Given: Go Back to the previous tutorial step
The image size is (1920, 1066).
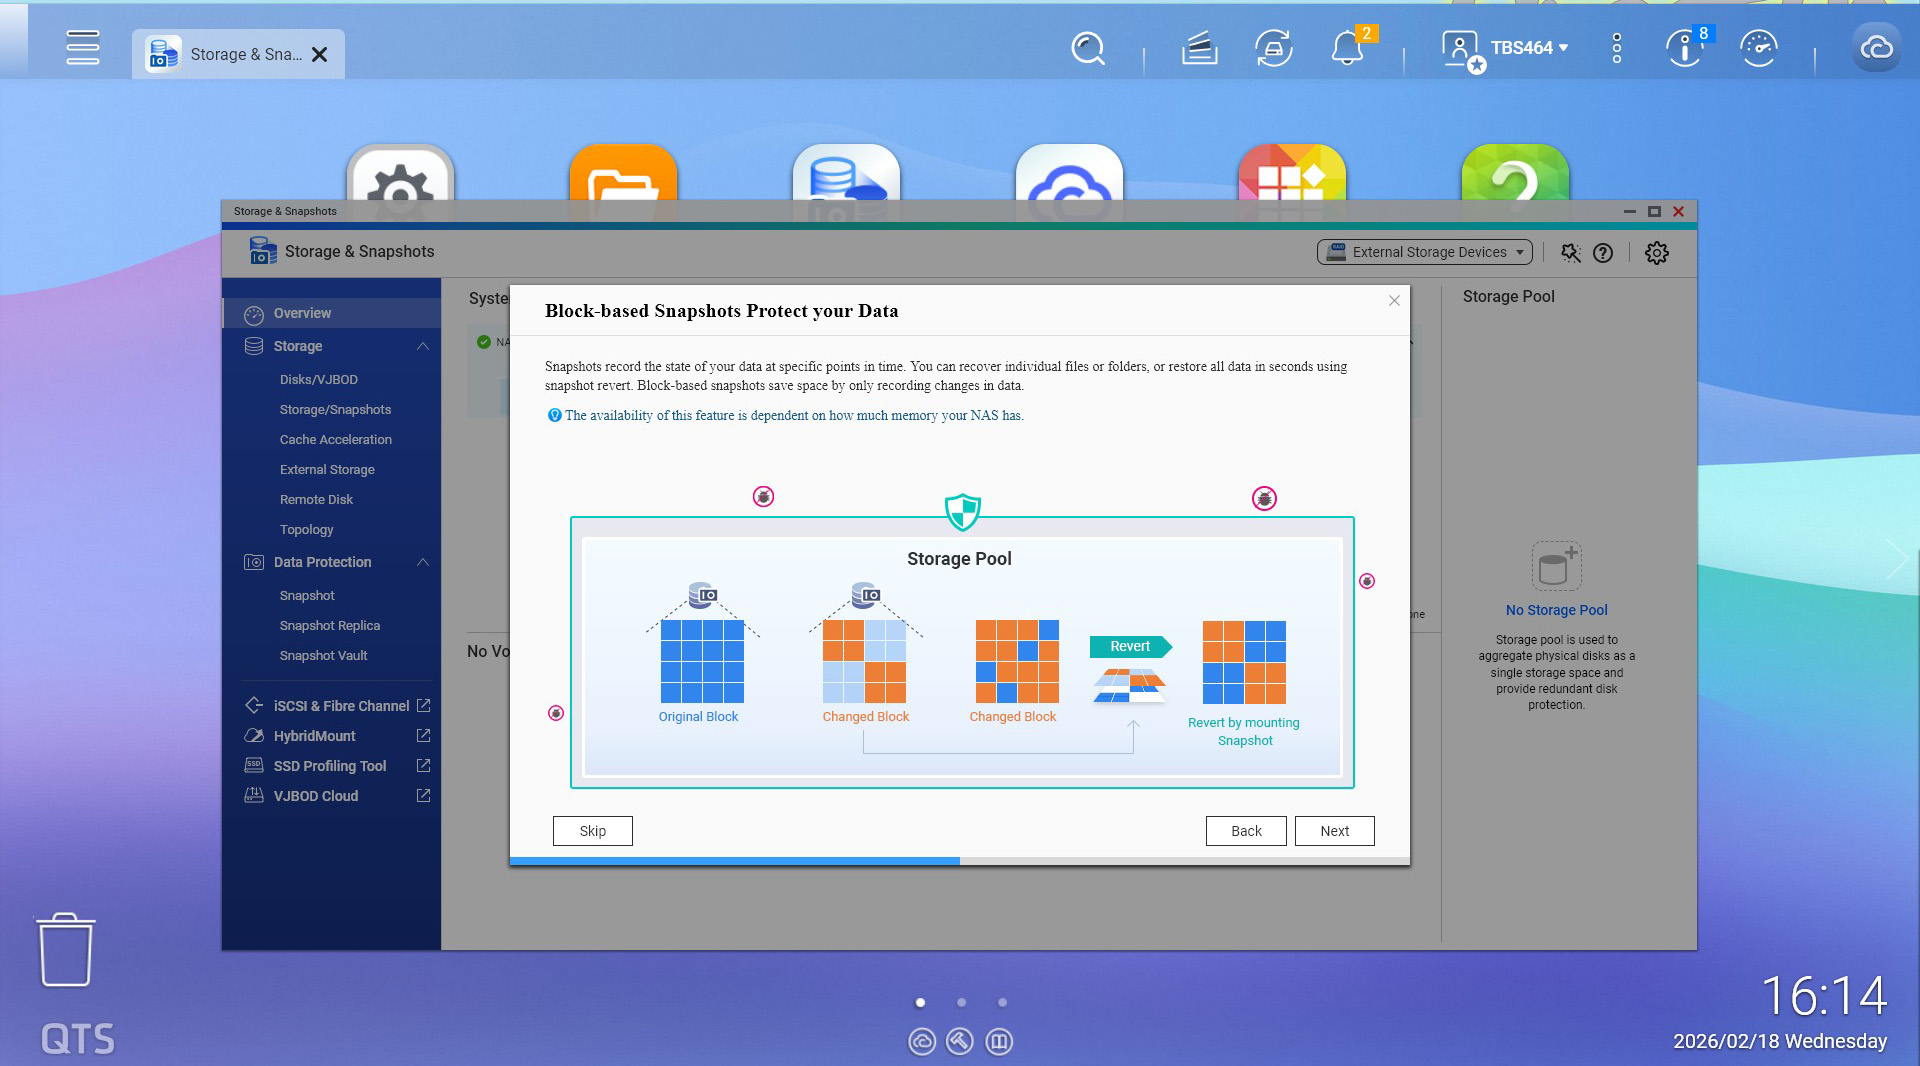Looking at the screenshot, I should (1245, 831).
